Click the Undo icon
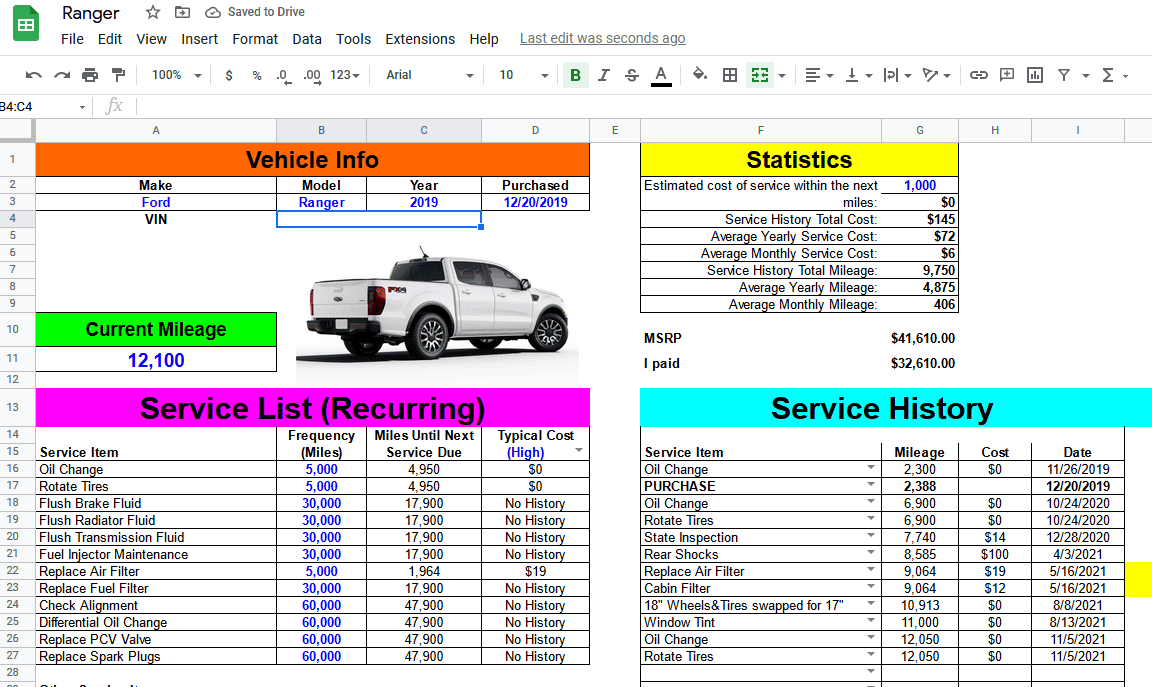This screenshot has height=687, width=1152. click(34, 75)
